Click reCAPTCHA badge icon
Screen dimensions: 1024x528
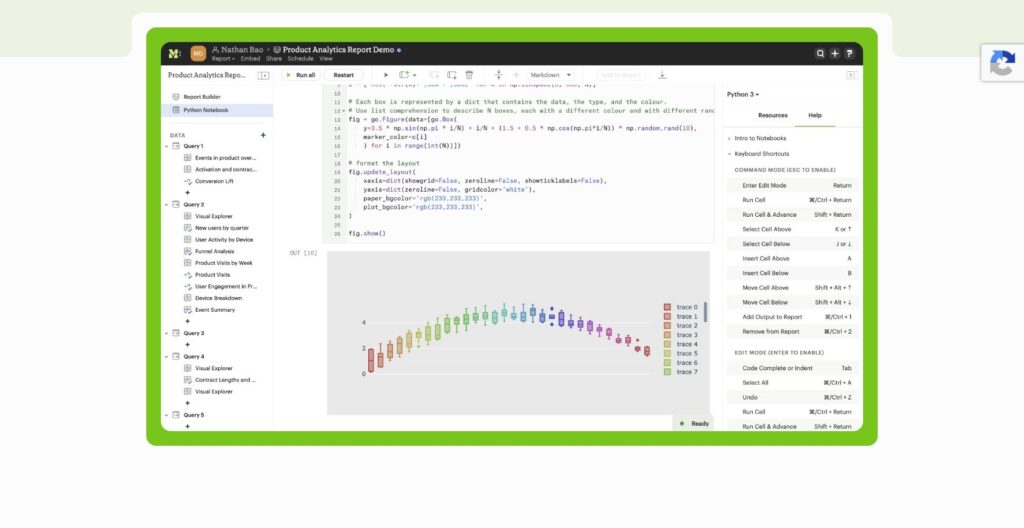[x=1002, y=63]
